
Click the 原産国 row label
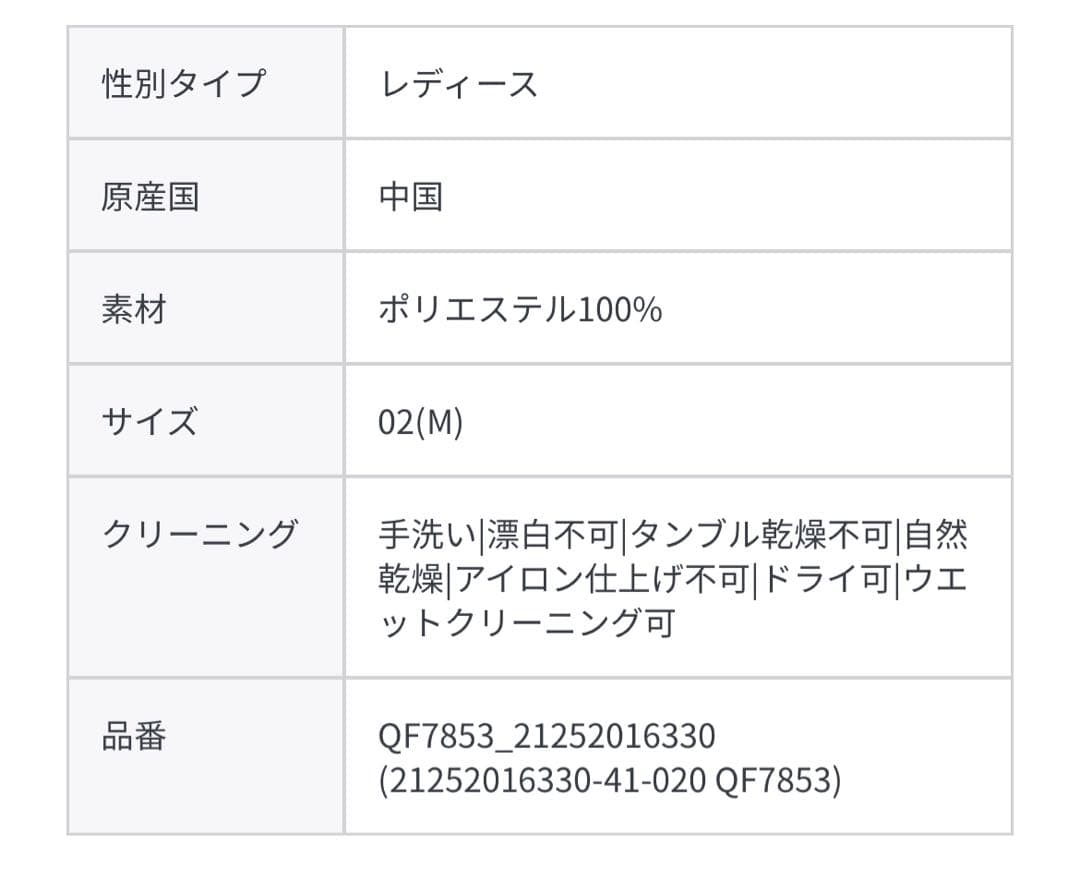(x=150, y=196)
